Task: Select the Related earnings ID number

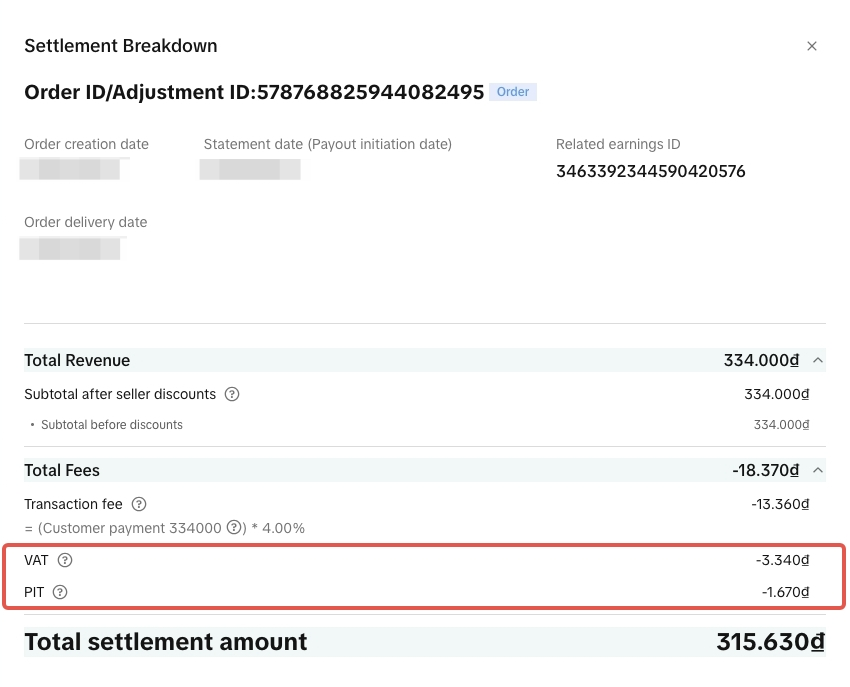Action: click(x=650, y=171)
